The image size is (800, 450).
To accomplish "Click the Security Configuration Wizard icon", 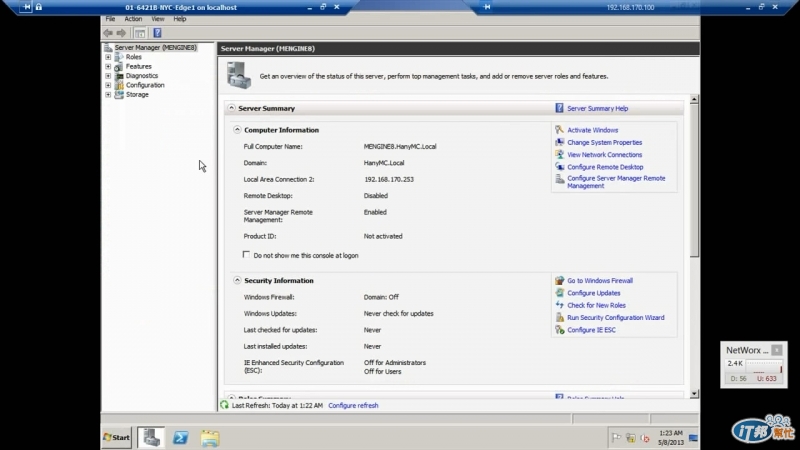I will click(560, 317).
